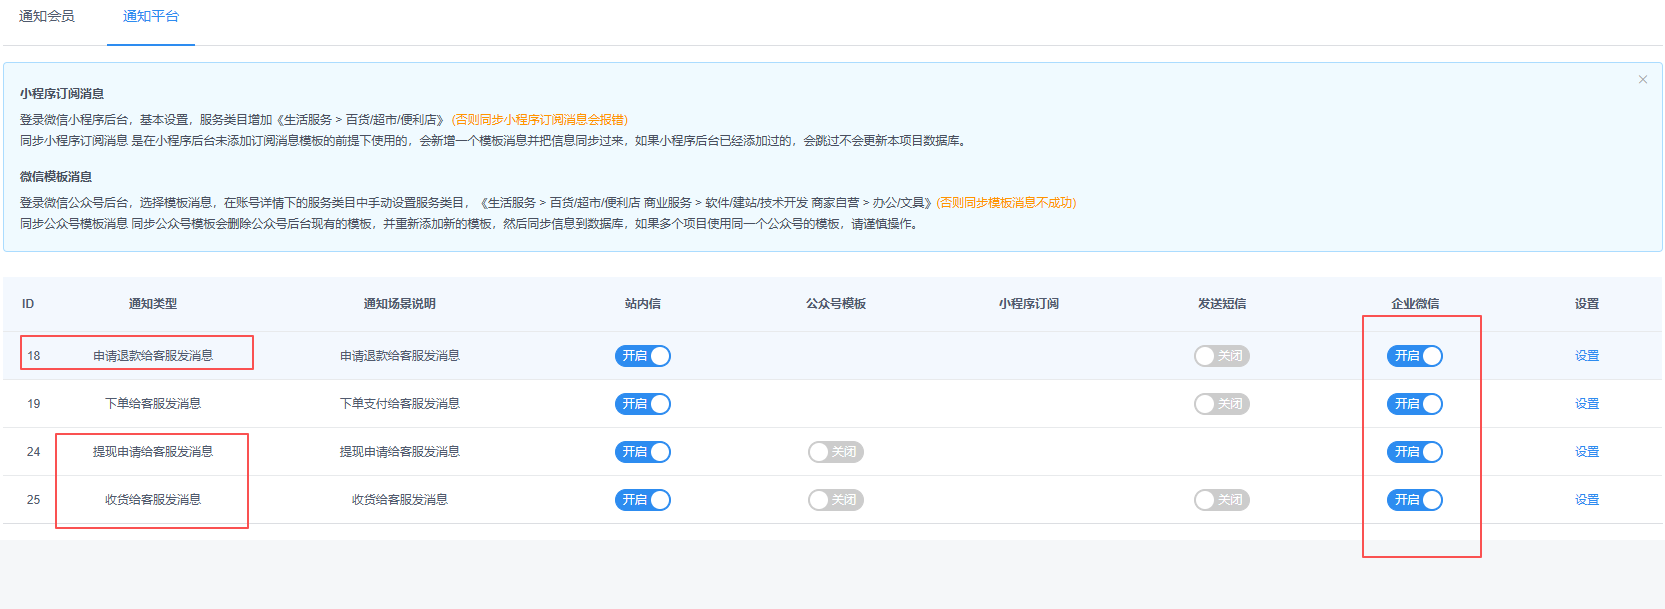Turn off 企业微信 for row ID 24
1665x609 pixels.
tap(1414, 452)
